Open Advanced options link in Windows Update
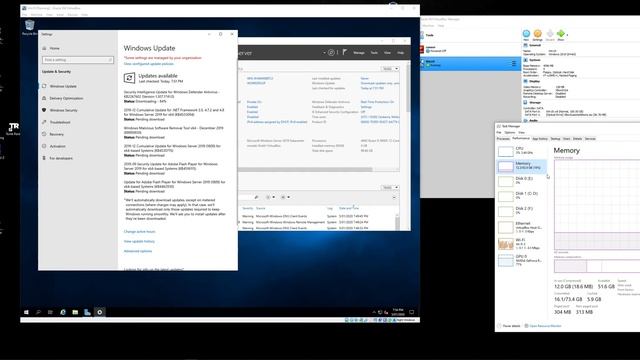640x360 pixels. [x=138, y=251]
